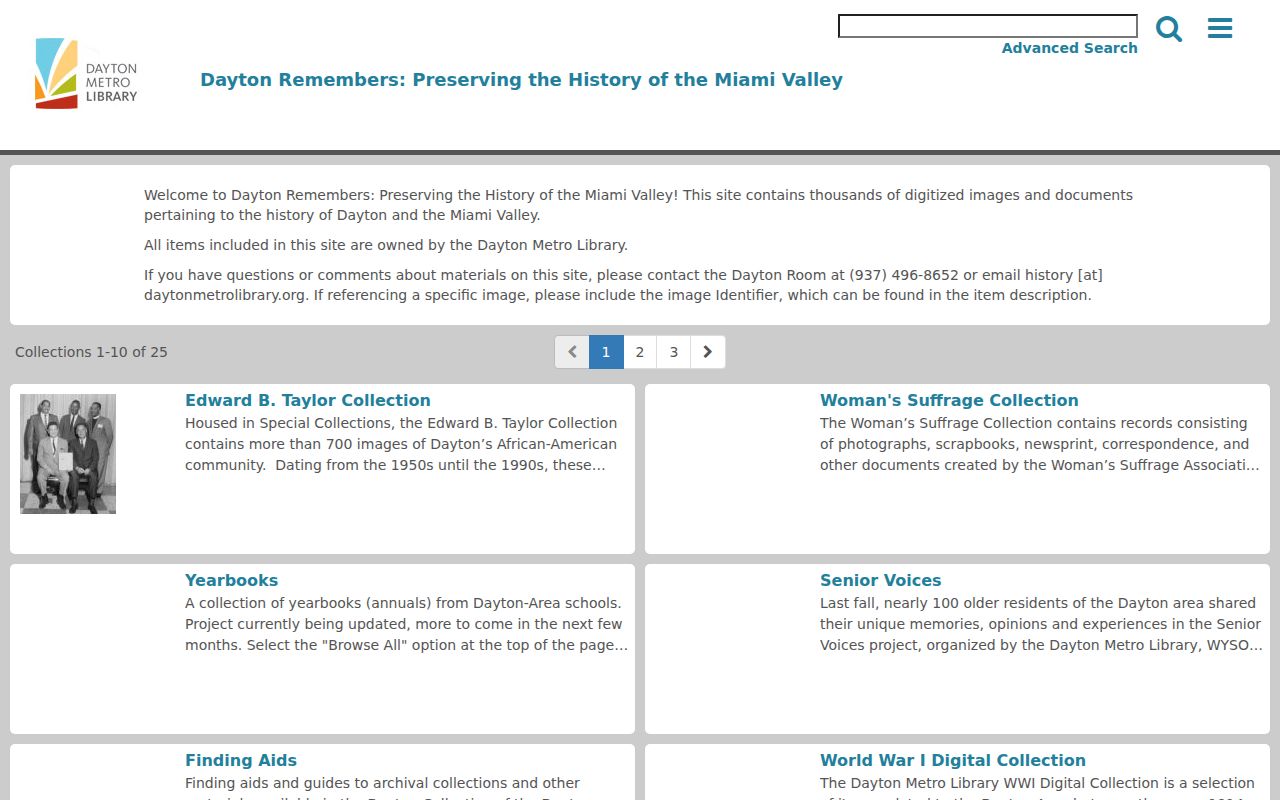The image size is (1280, 800).
Task: Select page 2 in pagination
Action: point(640,352)
